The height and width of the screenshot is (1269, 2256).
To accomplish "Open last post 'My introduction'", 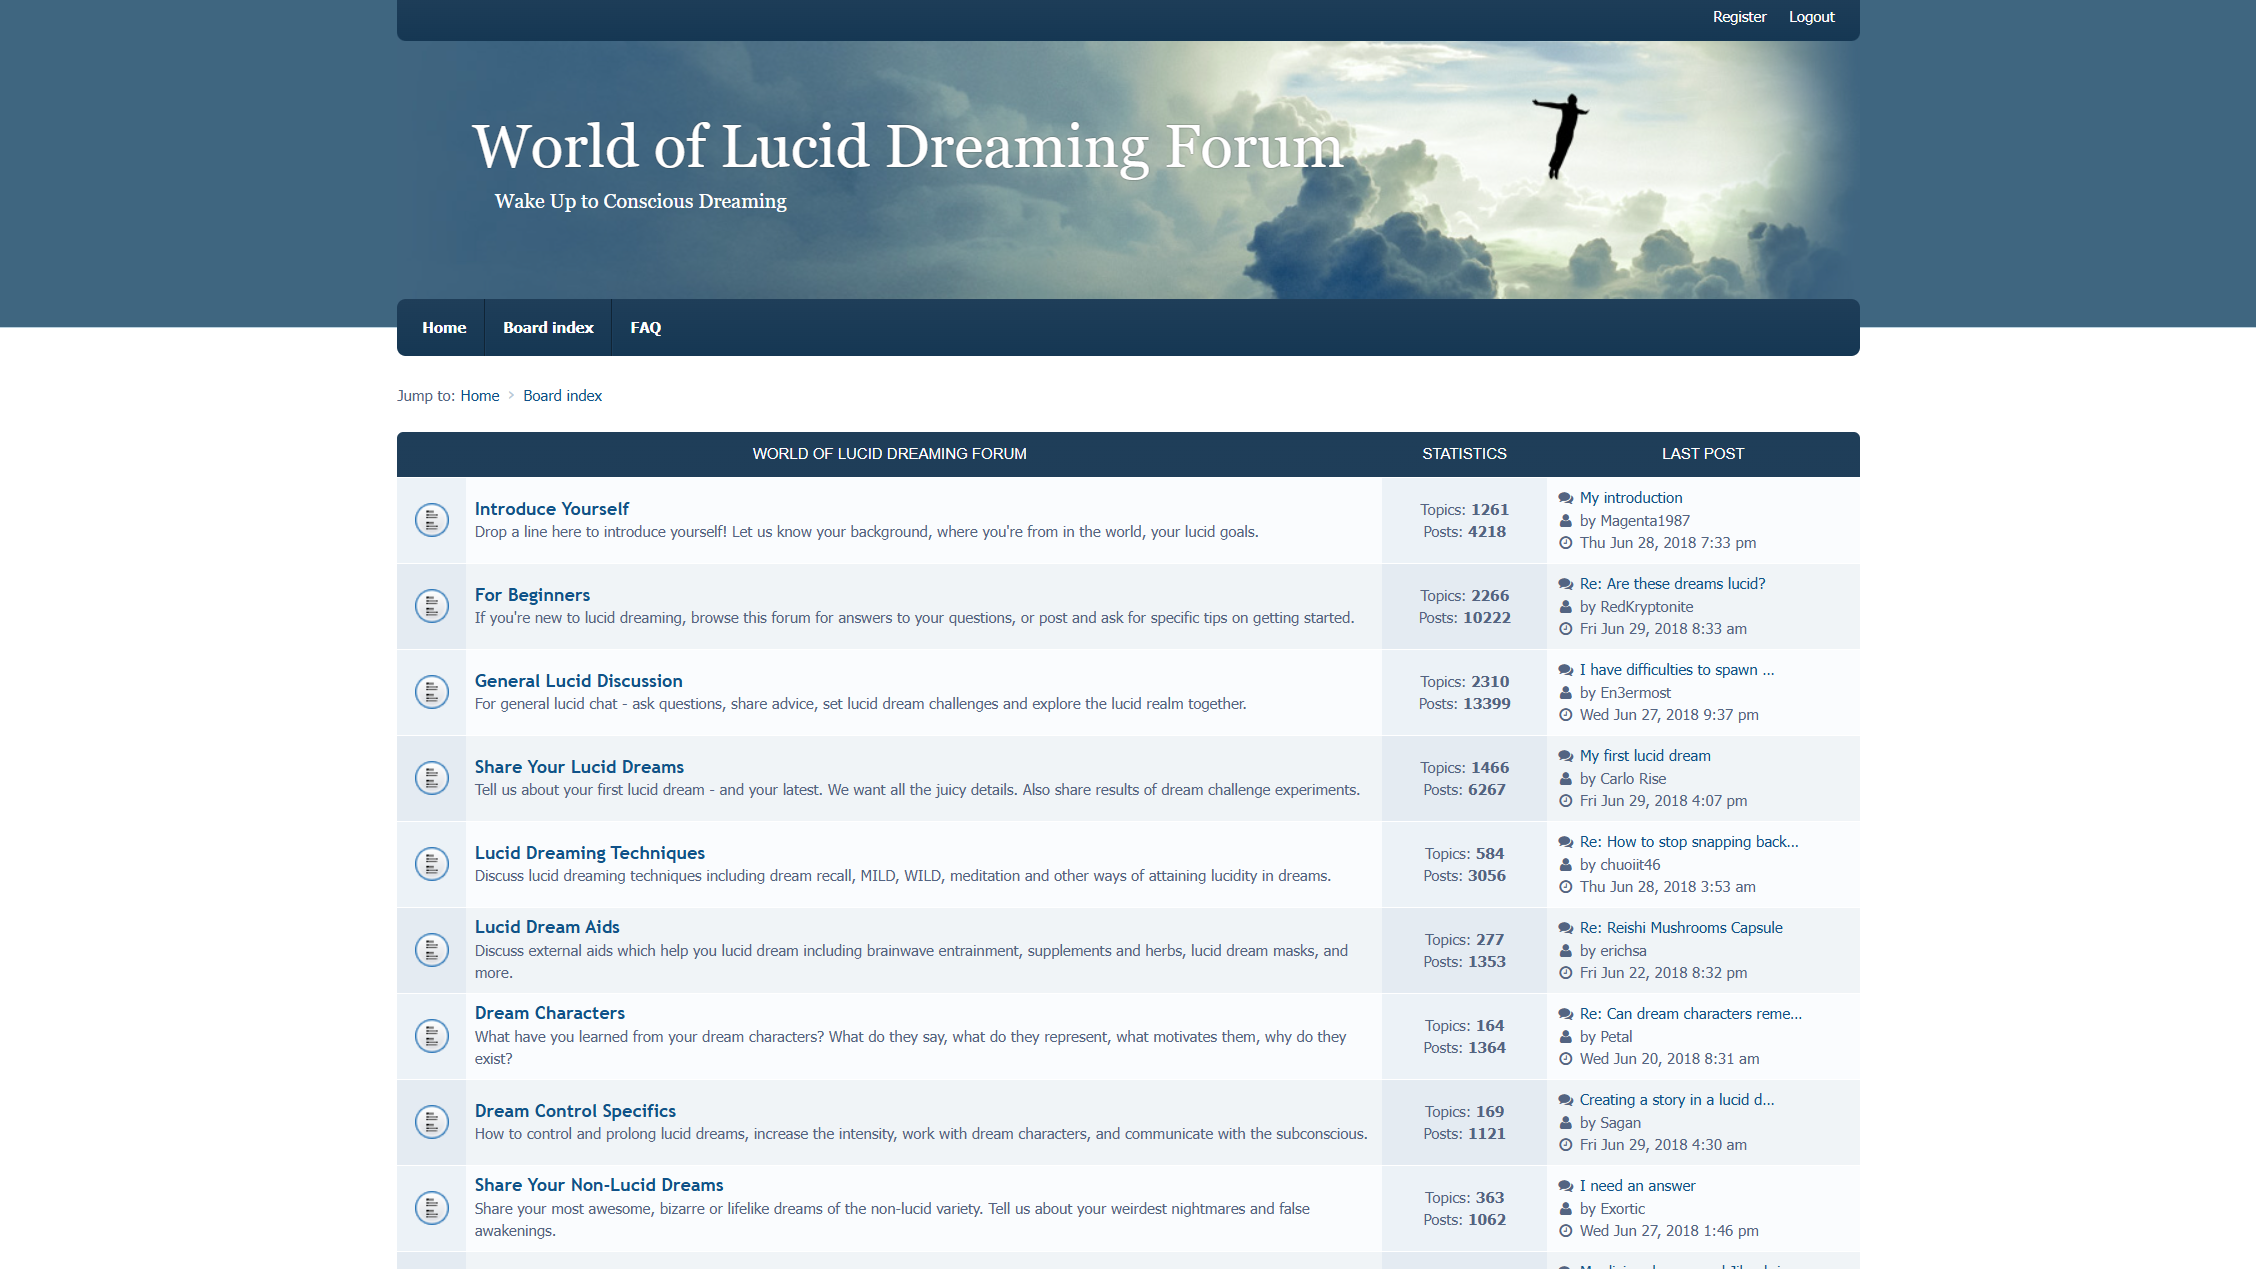I will coord(1630,498).
